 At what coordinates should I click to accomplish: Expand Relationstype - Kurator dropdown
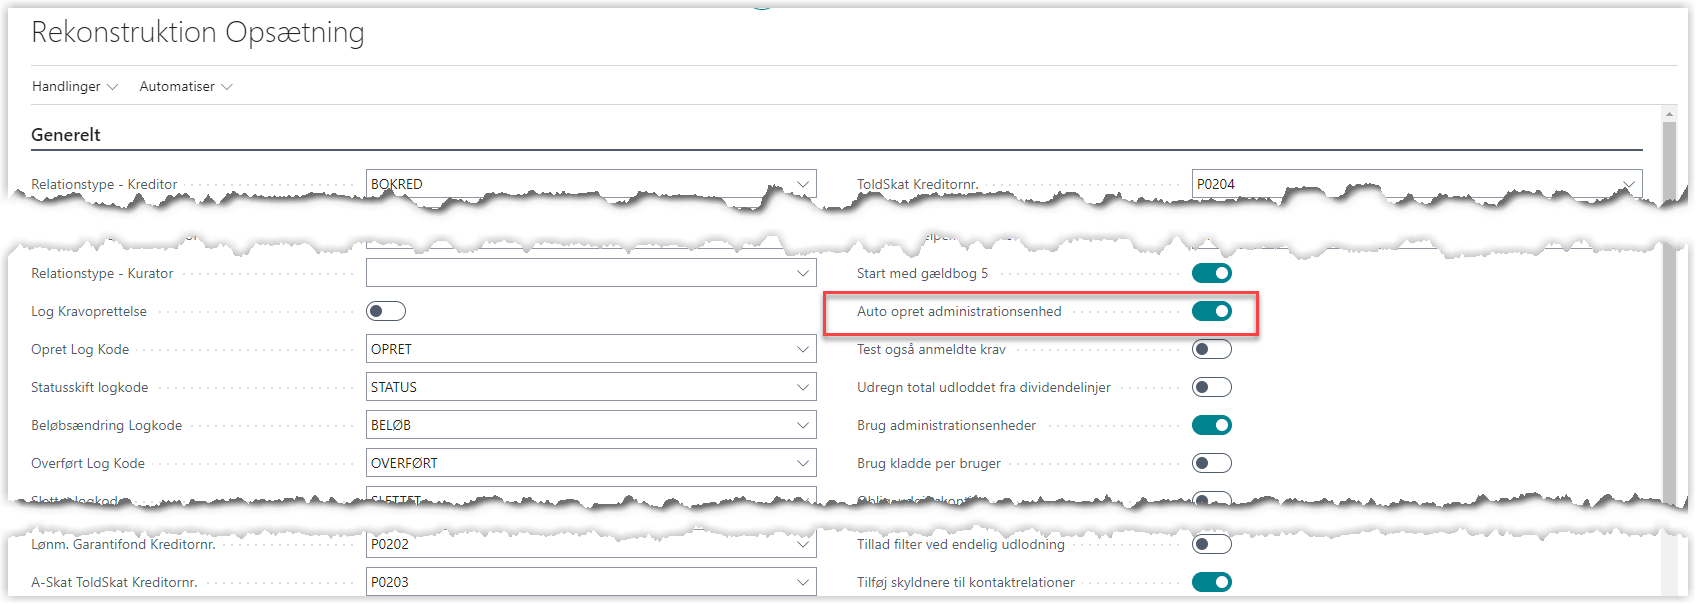(802, 273)
